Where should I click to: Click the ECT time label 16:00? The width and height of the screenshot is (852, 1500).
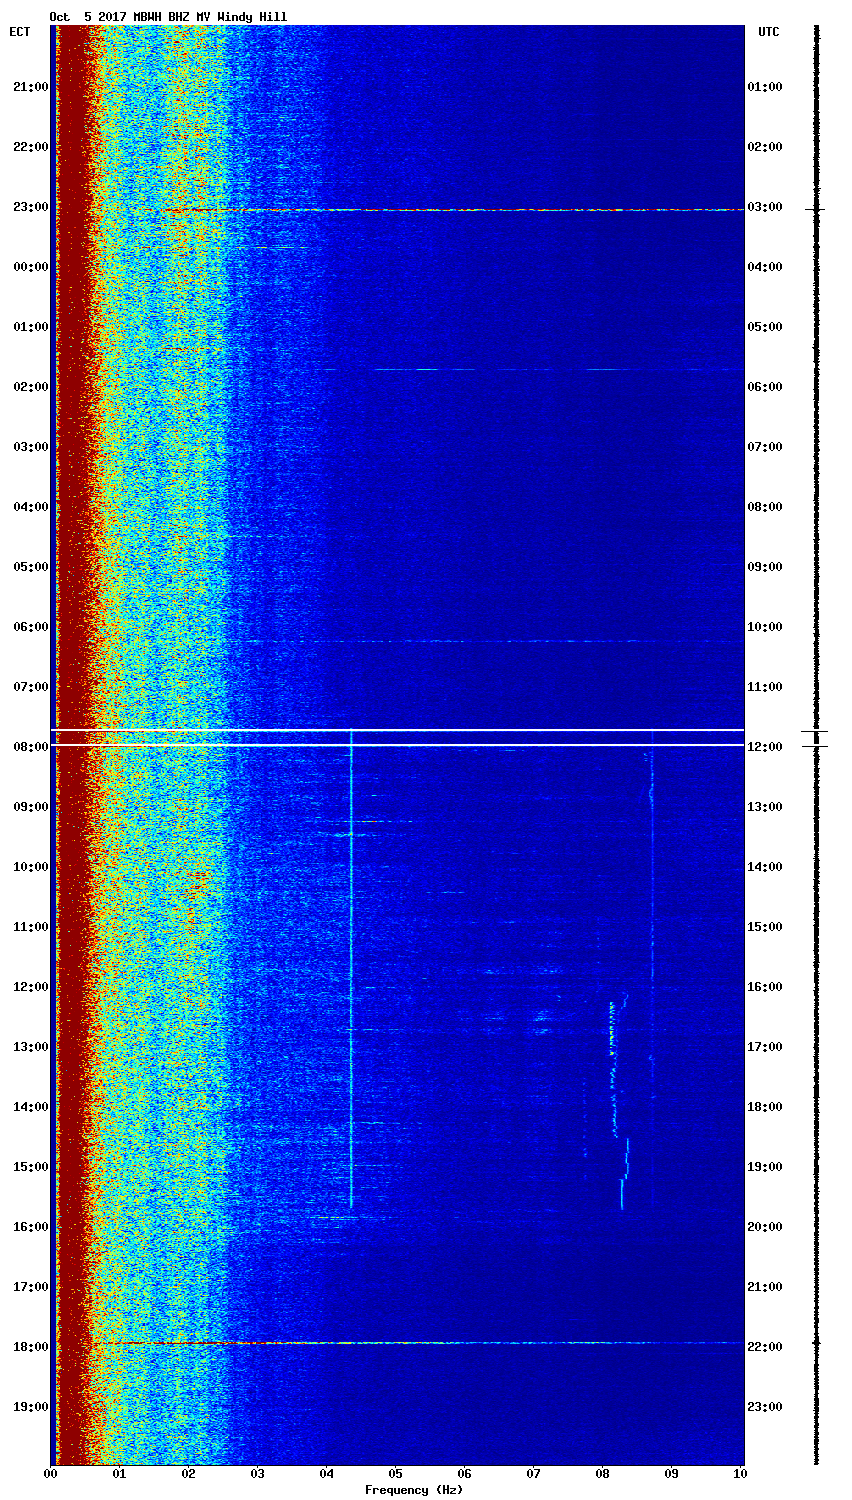31,1227
